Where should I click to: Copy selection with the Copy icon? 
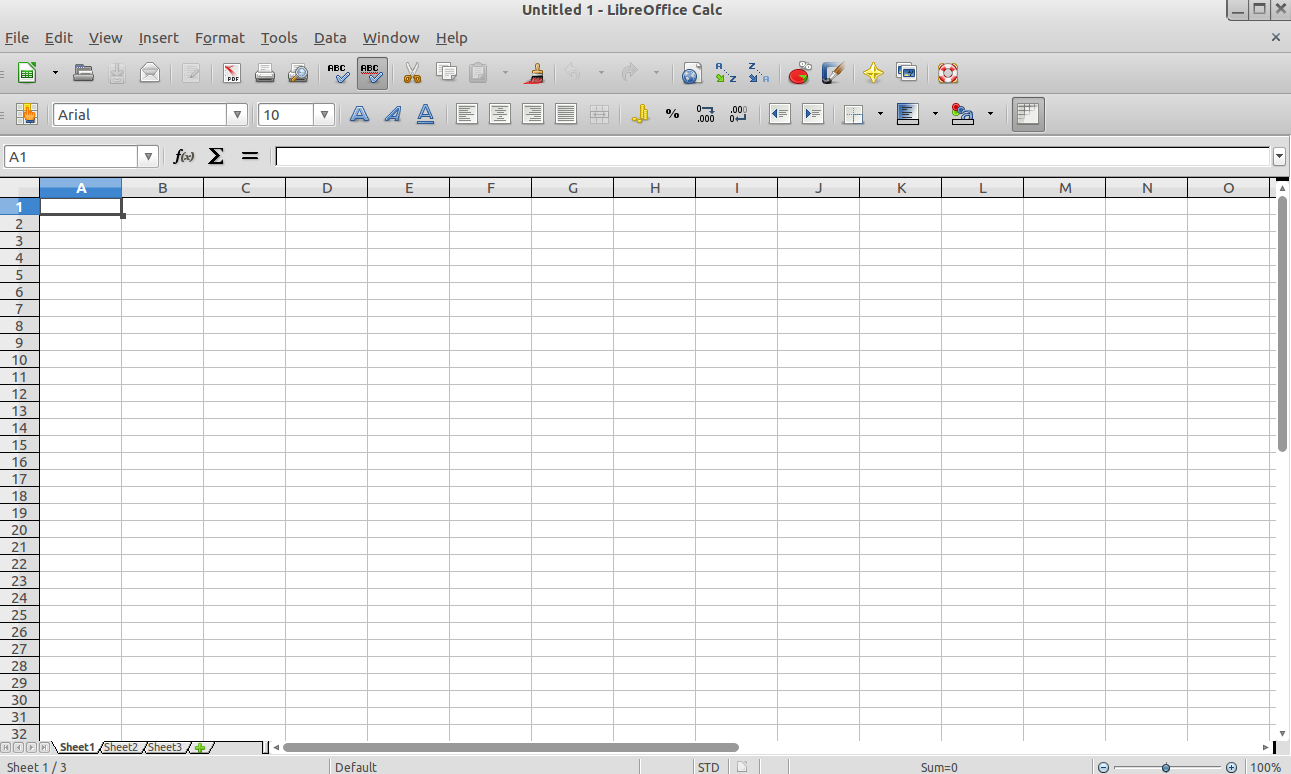(x=446, y=73)
